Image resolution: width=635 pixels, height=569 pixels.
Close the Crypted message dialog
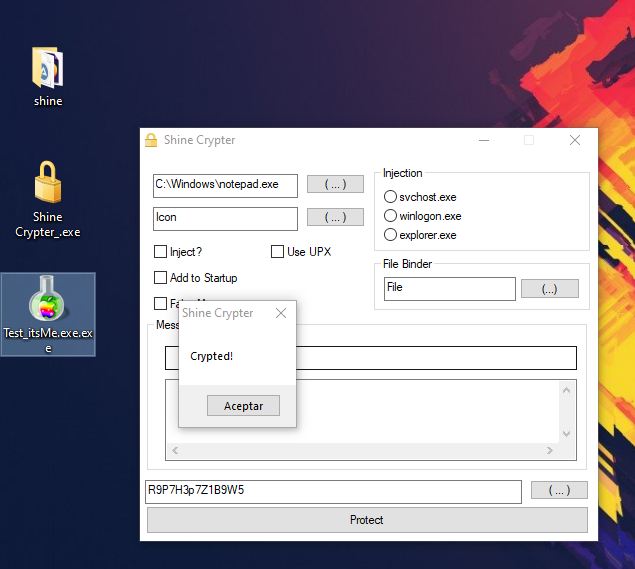click(281, 313)
